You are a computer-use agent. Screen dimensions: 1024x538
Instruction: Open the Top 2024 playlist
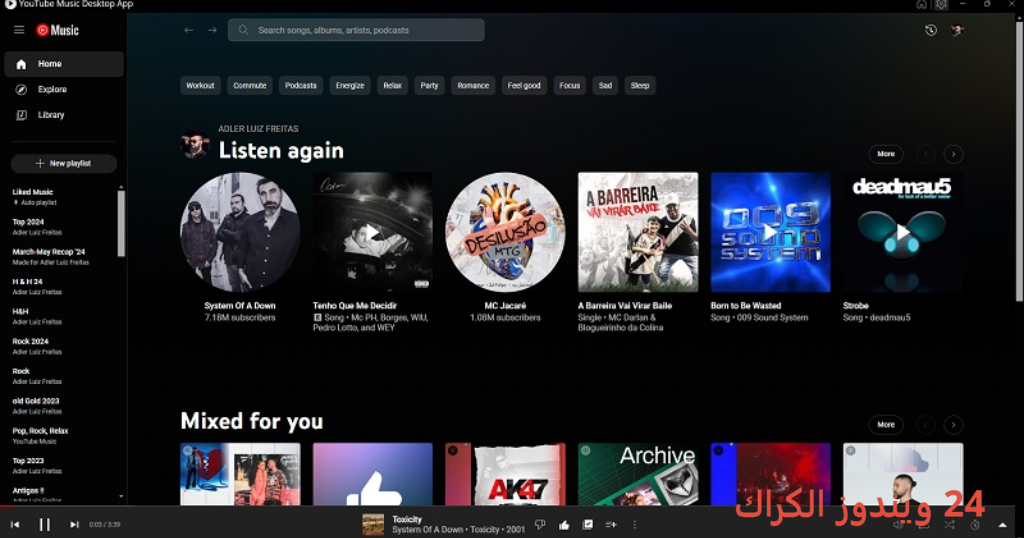(63, 227)
